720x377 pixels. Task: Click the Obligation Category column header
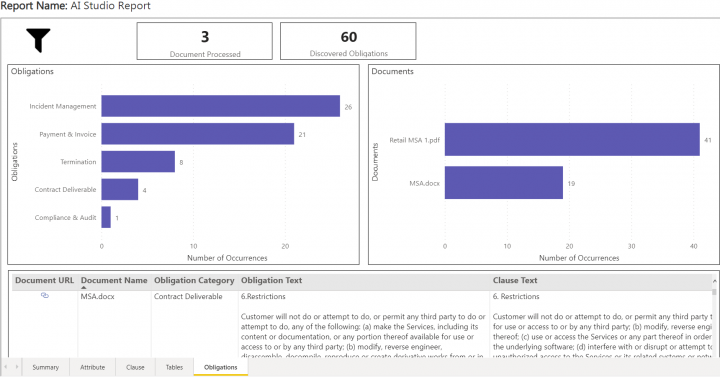tap(194, 280)
